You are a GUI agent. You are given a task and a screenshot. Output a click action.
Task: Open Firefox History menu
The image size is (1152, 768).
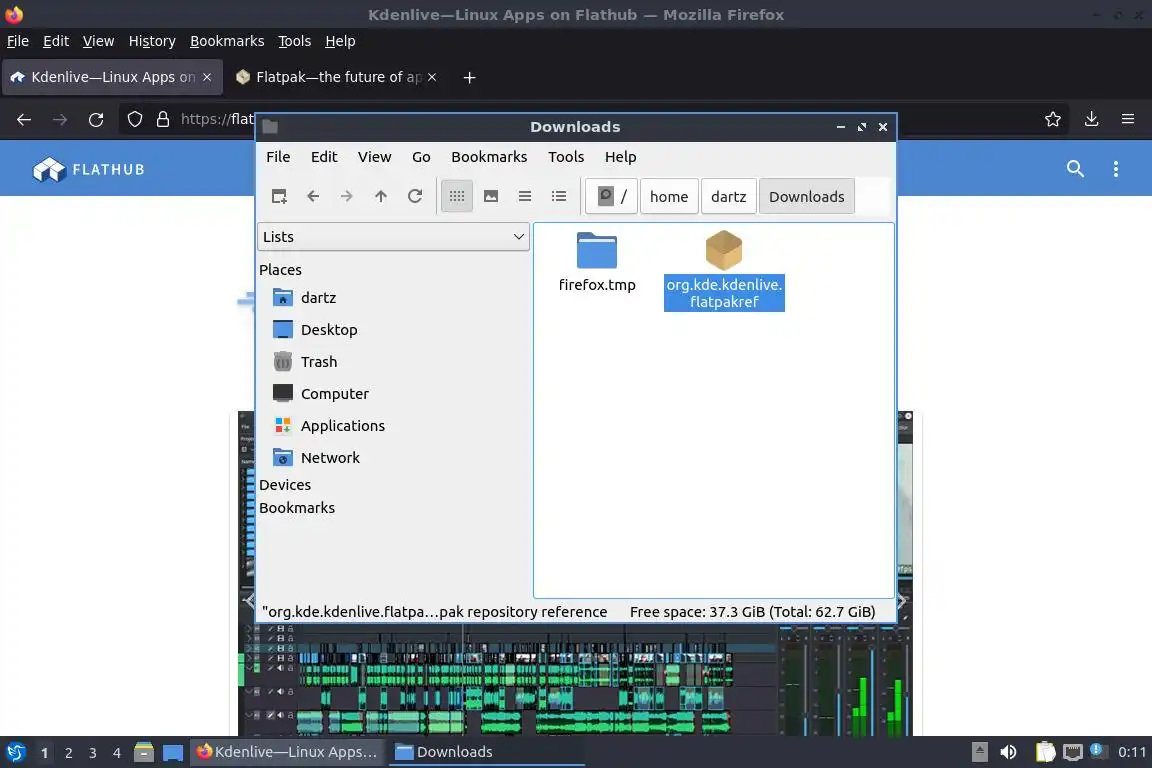coord(152,41)
